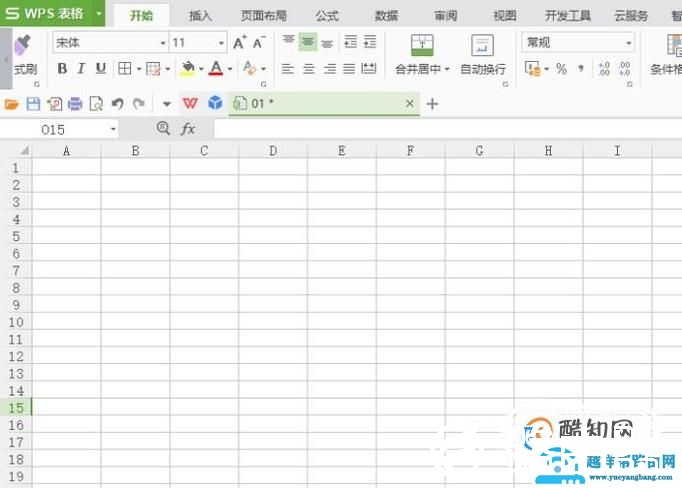Click the Wrap Text icon
Screen dimensions: 682x488
click(x=482, y=45)
